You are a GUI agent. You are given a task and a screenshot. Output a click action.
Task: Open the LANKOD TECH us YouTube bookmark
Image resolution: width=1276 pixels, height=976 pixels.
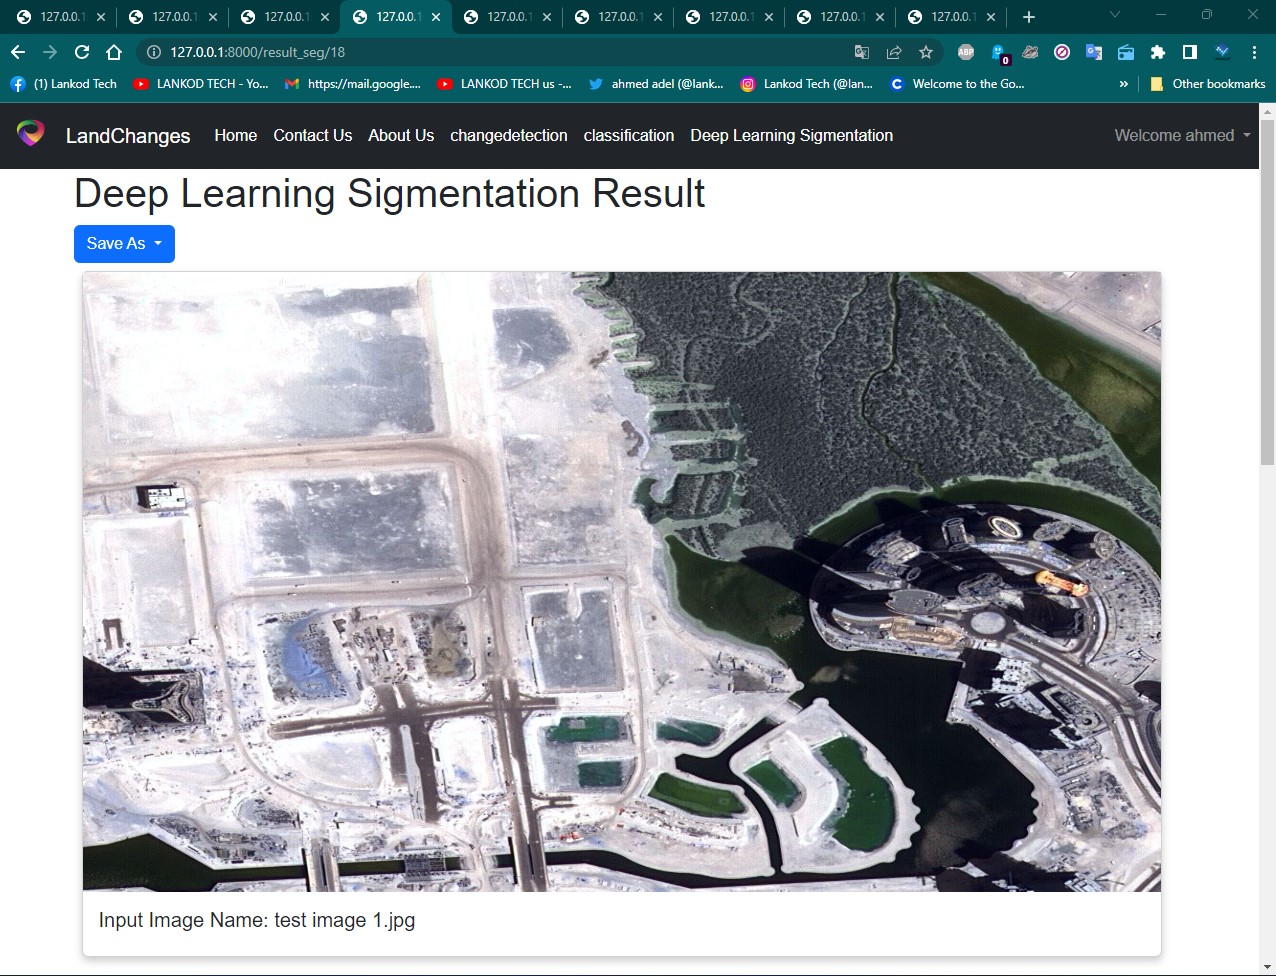coord(505,84)
